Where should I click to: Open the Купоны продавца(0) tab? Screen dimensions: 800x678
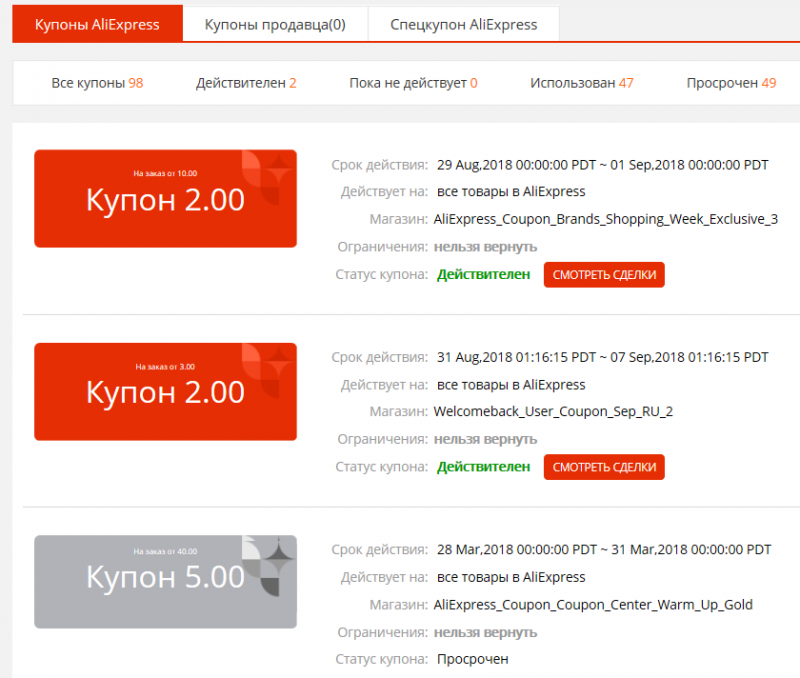pos(275,25)
